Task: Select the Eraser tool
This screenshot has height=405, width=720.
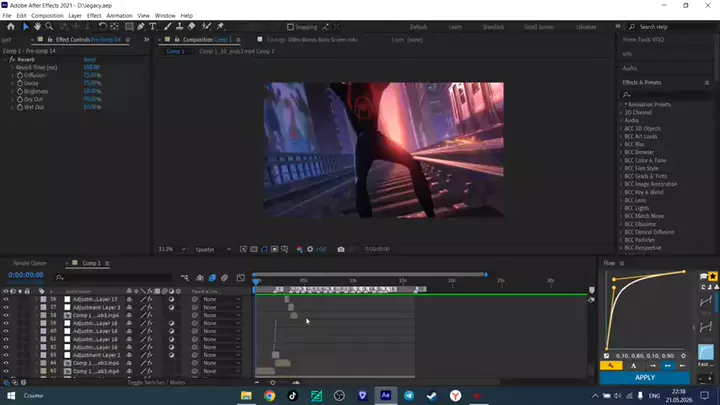Action: 191,27
